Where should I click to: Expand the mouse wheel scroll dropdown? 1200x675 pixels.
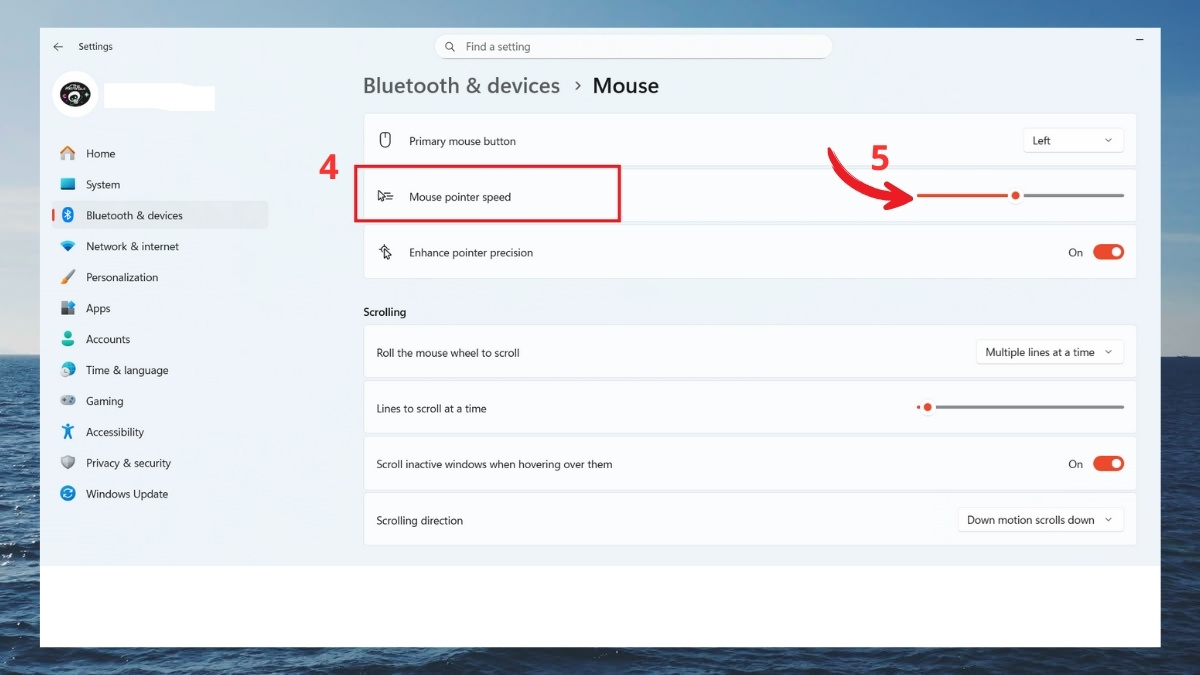[1049, 352]
